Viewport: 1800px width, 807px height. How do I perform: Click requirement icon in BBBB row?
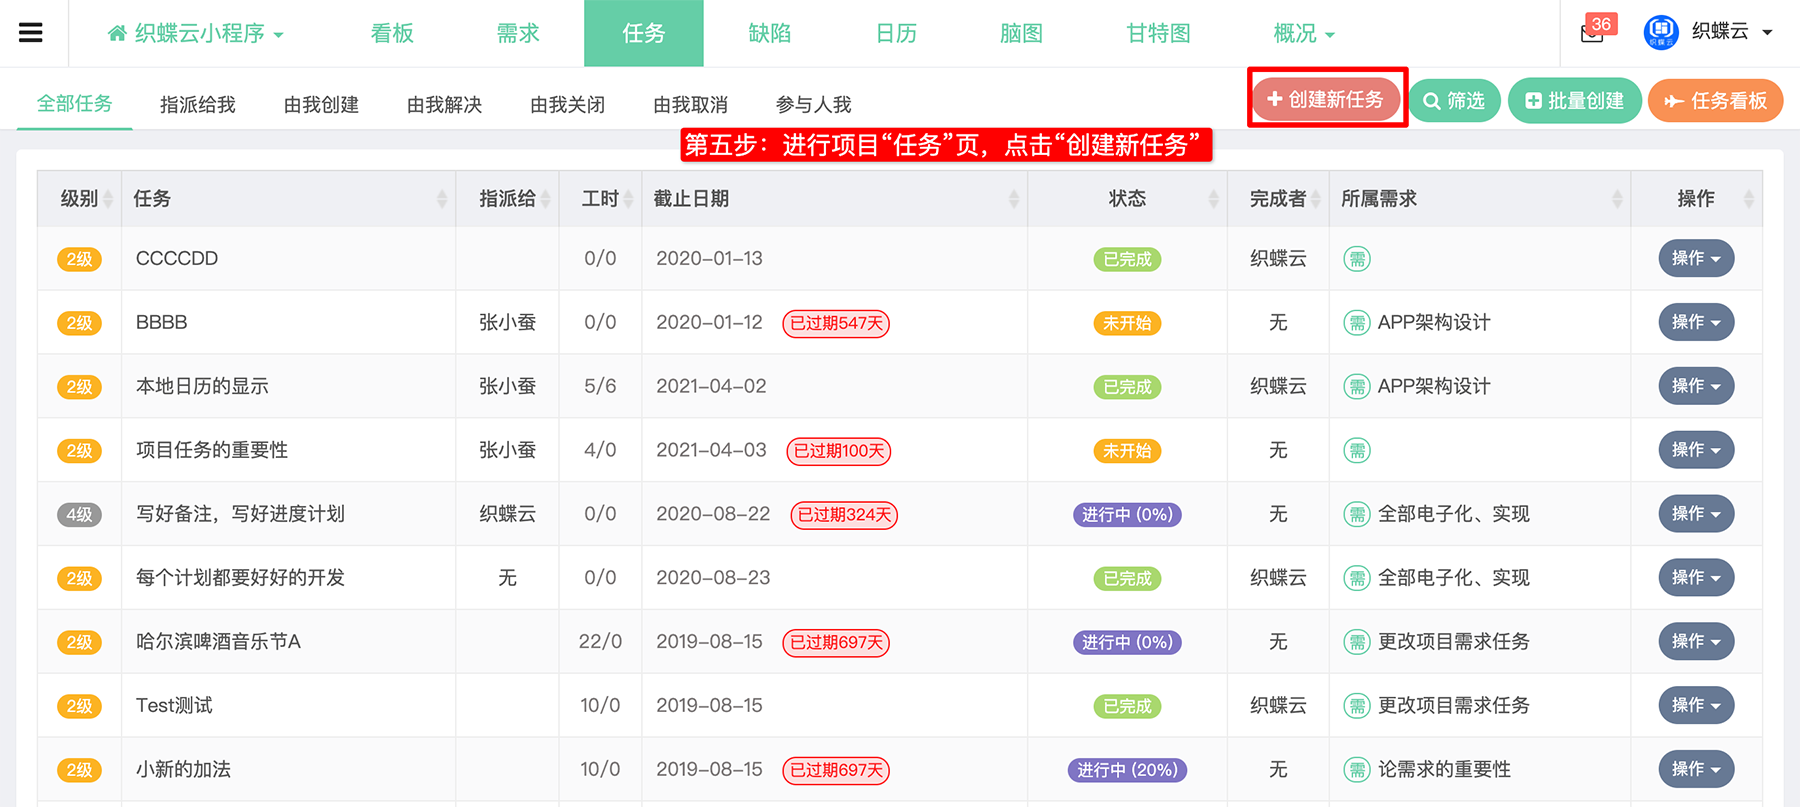(1357, 323)
